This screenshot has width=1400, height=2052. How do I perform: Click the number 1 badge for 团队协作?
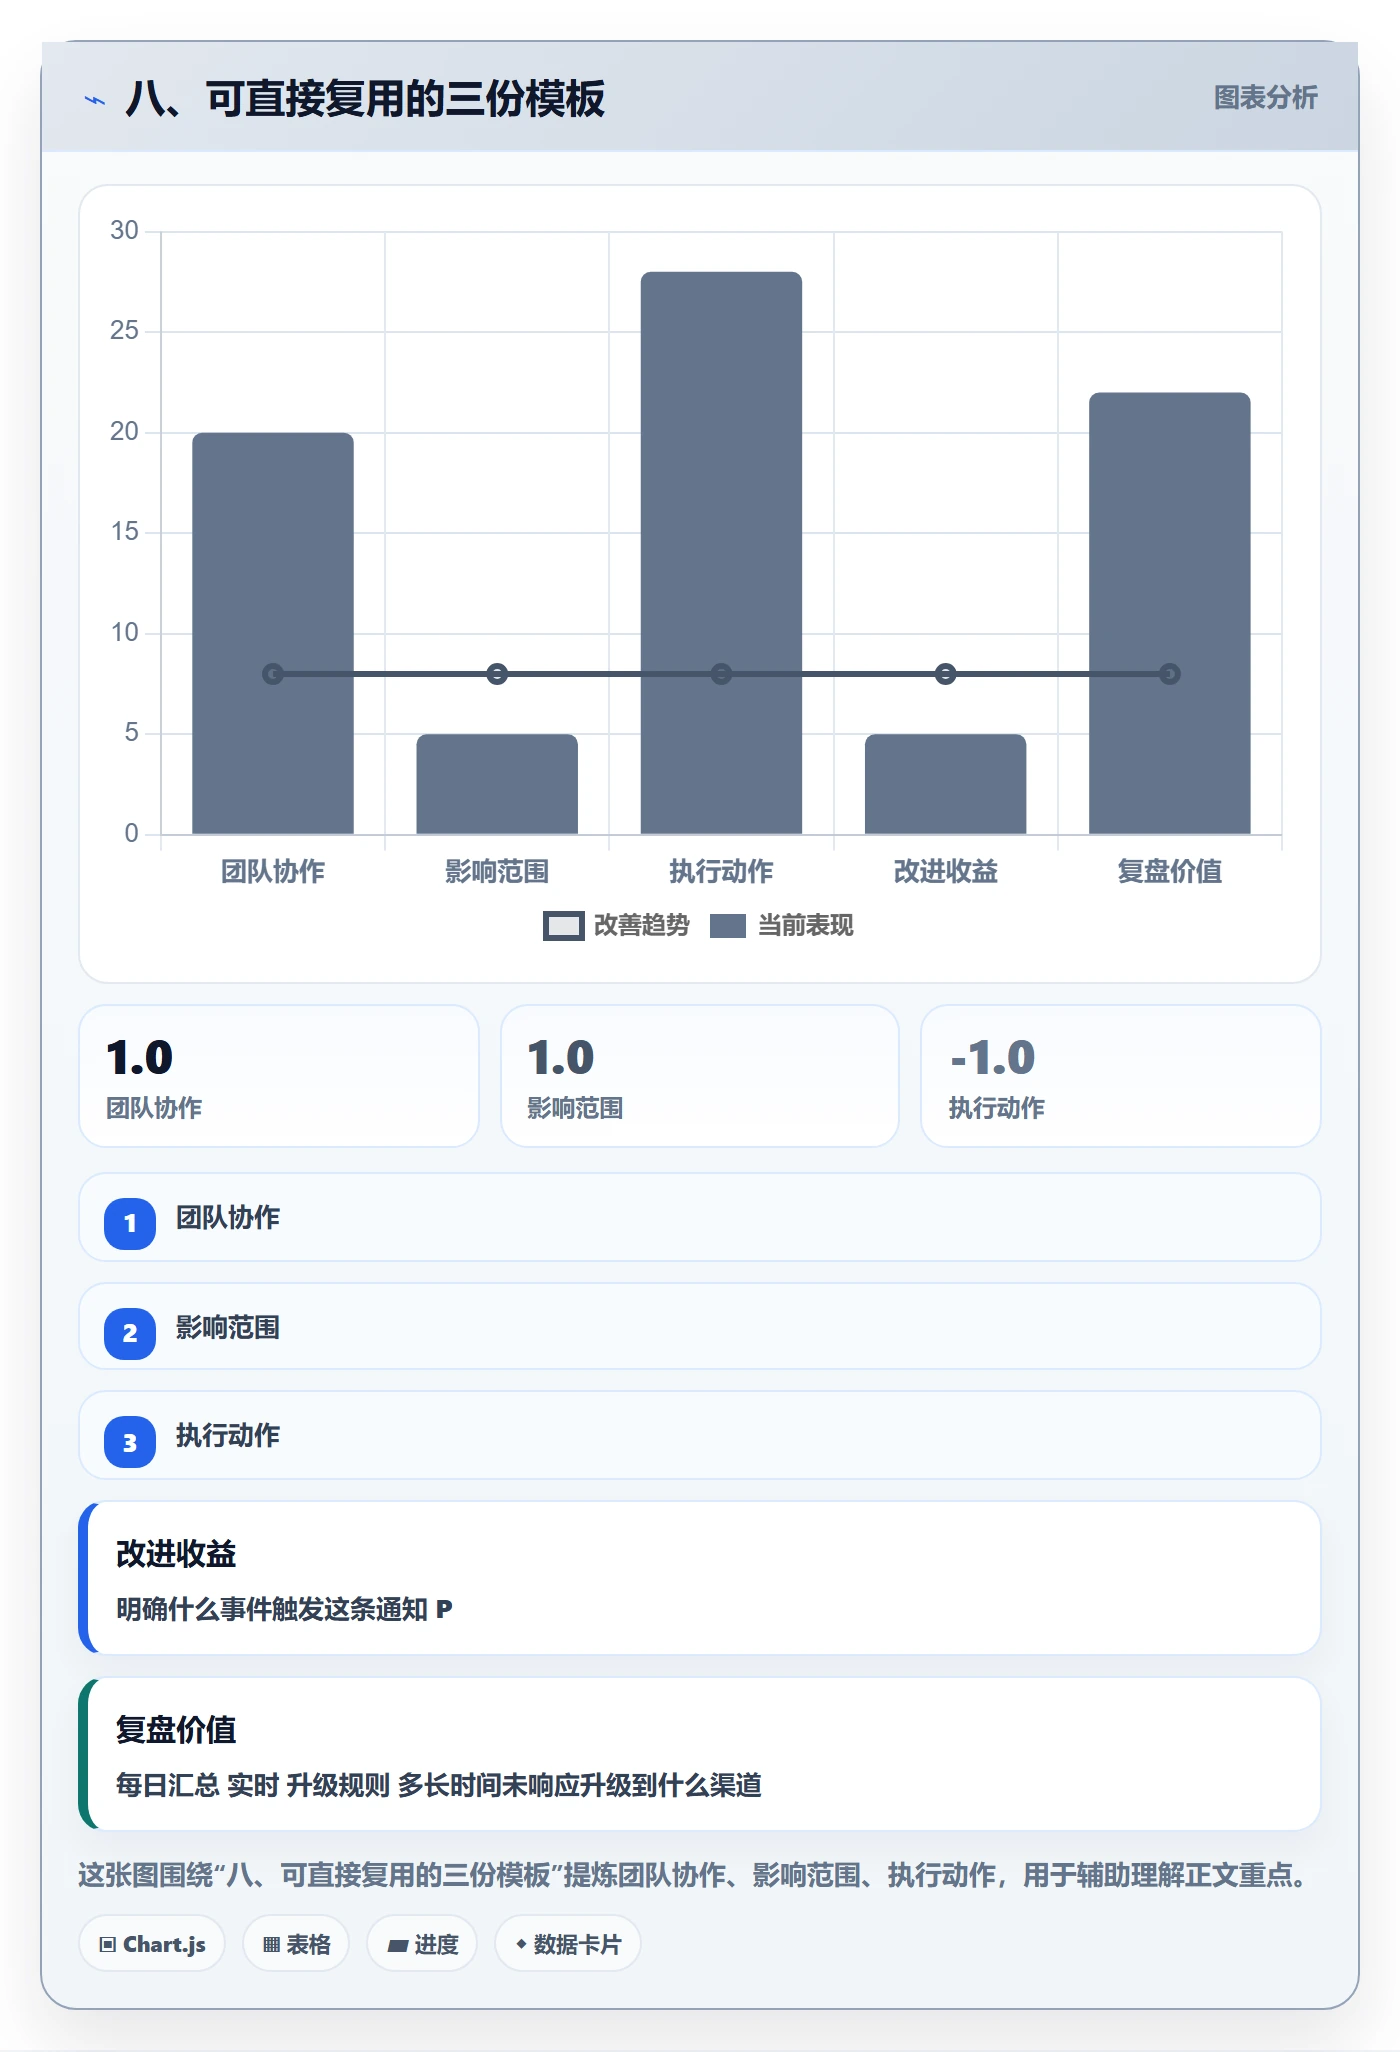(130, 1223)
